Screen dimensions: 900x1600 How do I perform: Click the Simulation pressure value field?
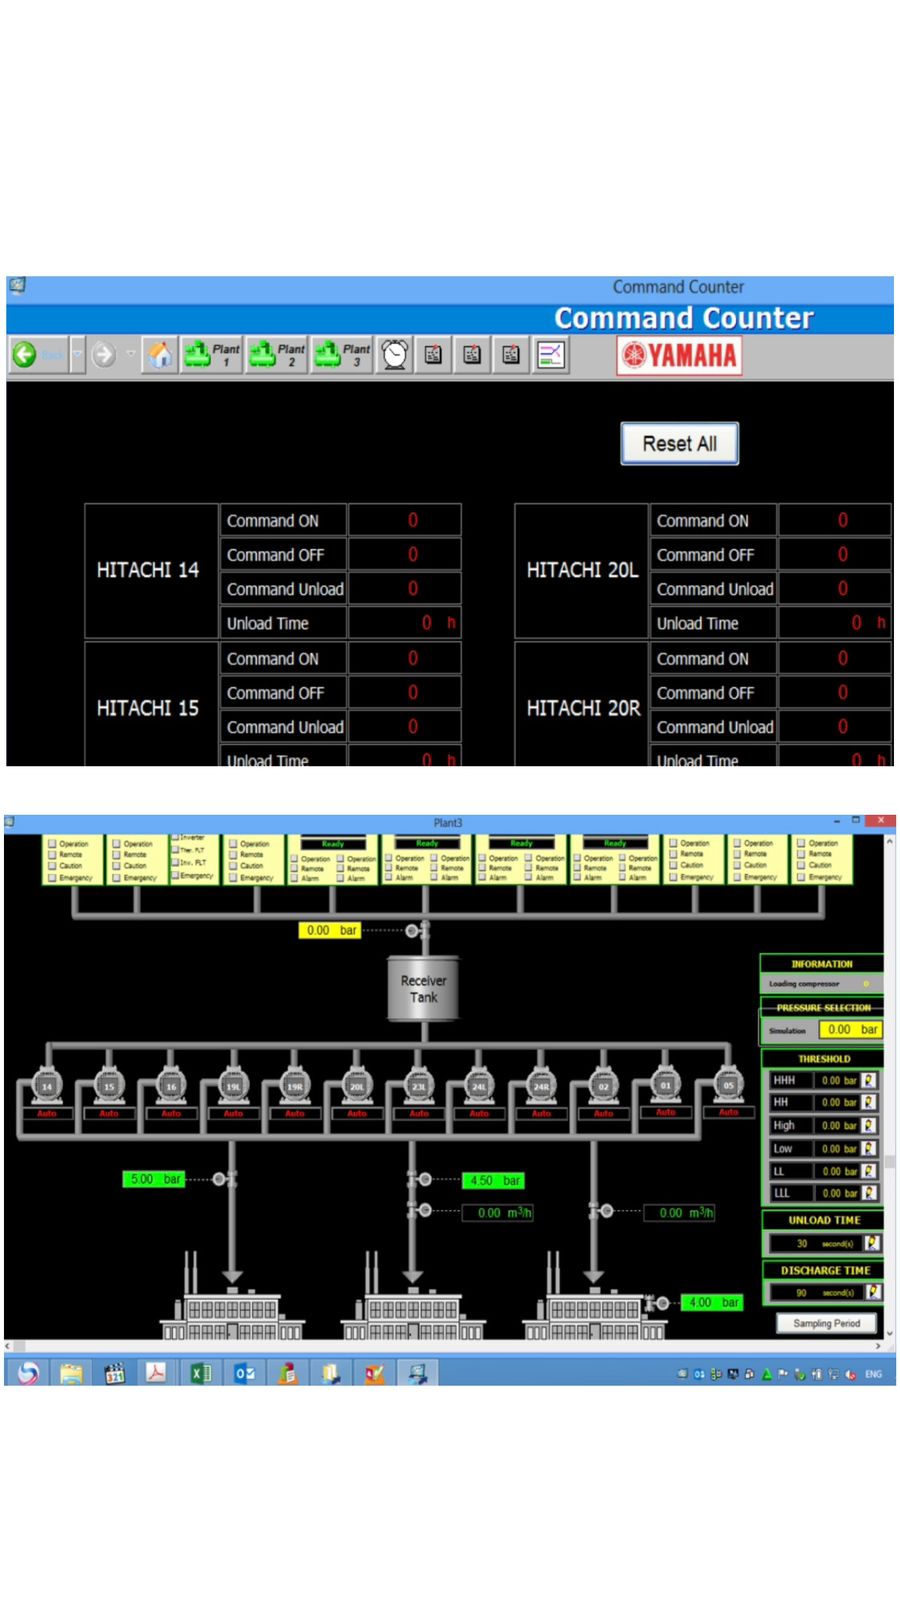click(x=850, y=1029)
